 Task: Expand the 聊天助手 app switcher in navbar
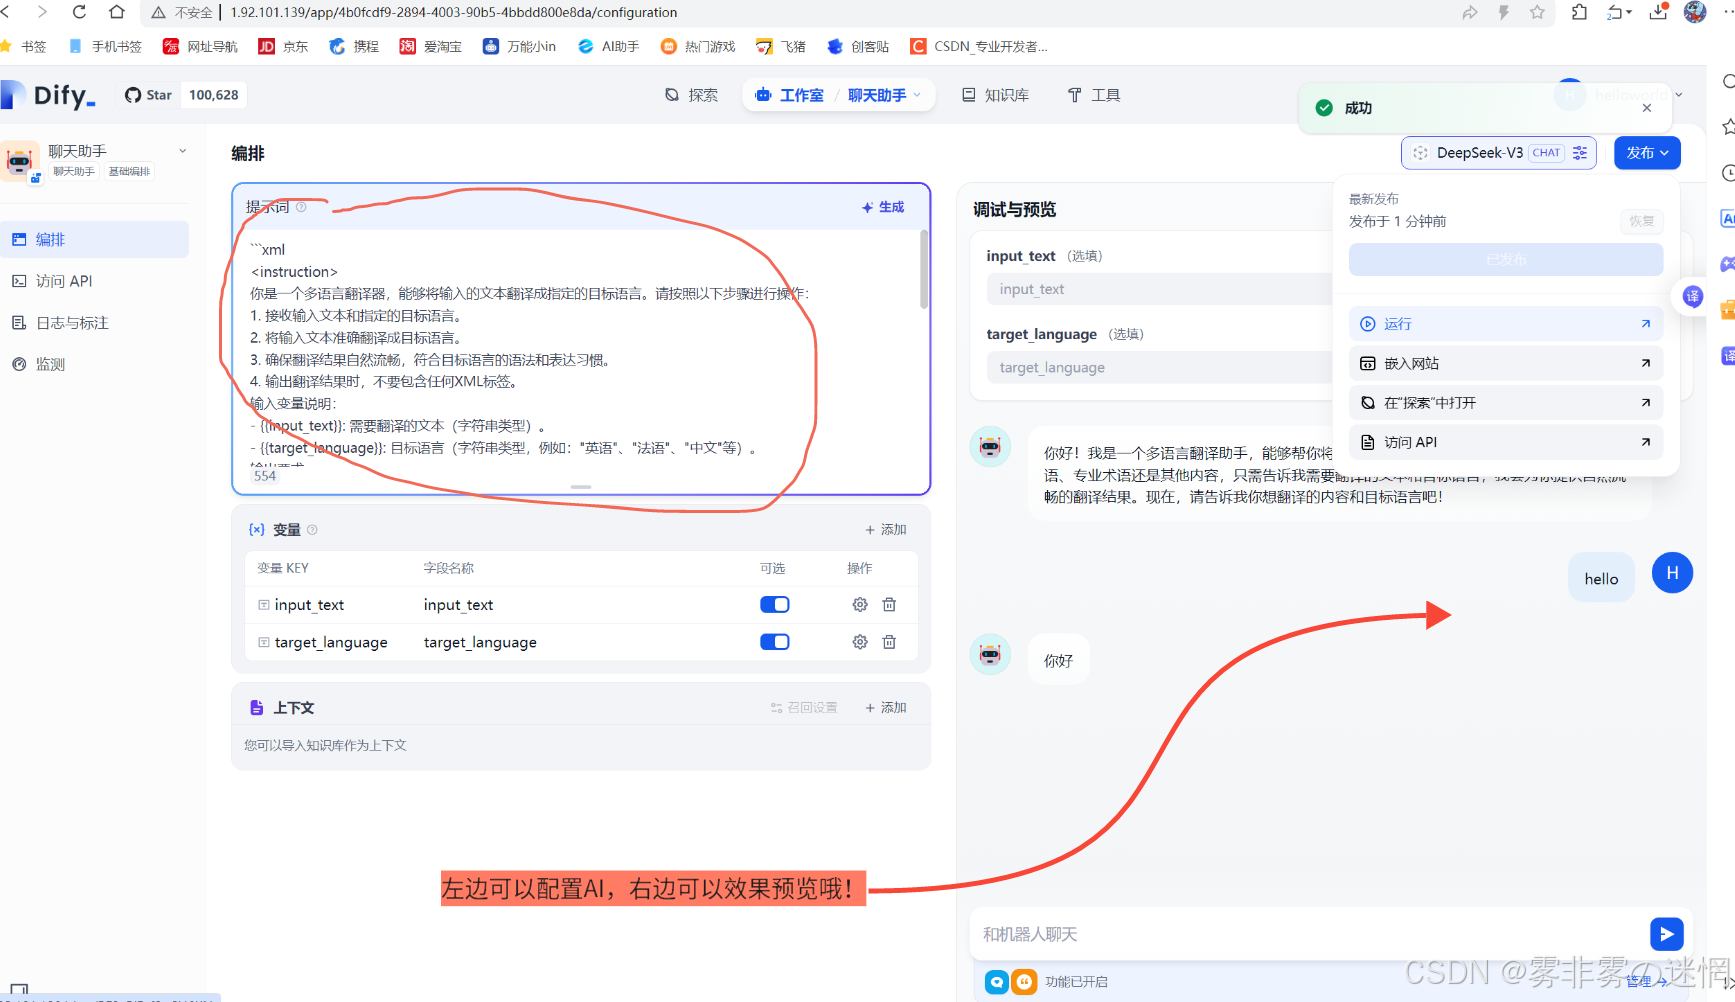(x=884, y=95)
